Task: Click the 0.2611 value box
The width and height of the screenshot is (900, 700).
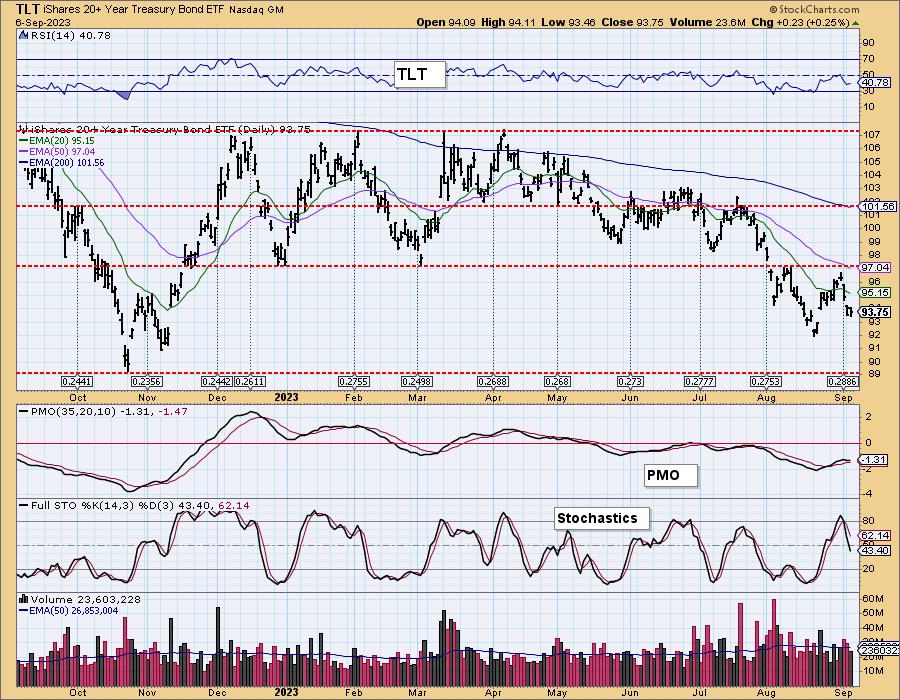Action: pos(250,382)
